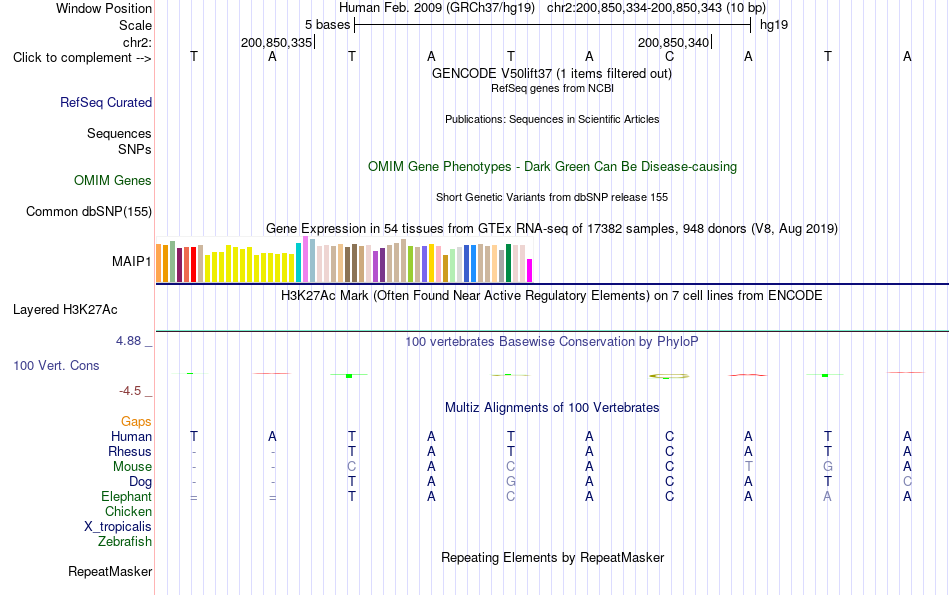
Task: Click the 100 Vert. Cons track label
Action: point(56,365)
